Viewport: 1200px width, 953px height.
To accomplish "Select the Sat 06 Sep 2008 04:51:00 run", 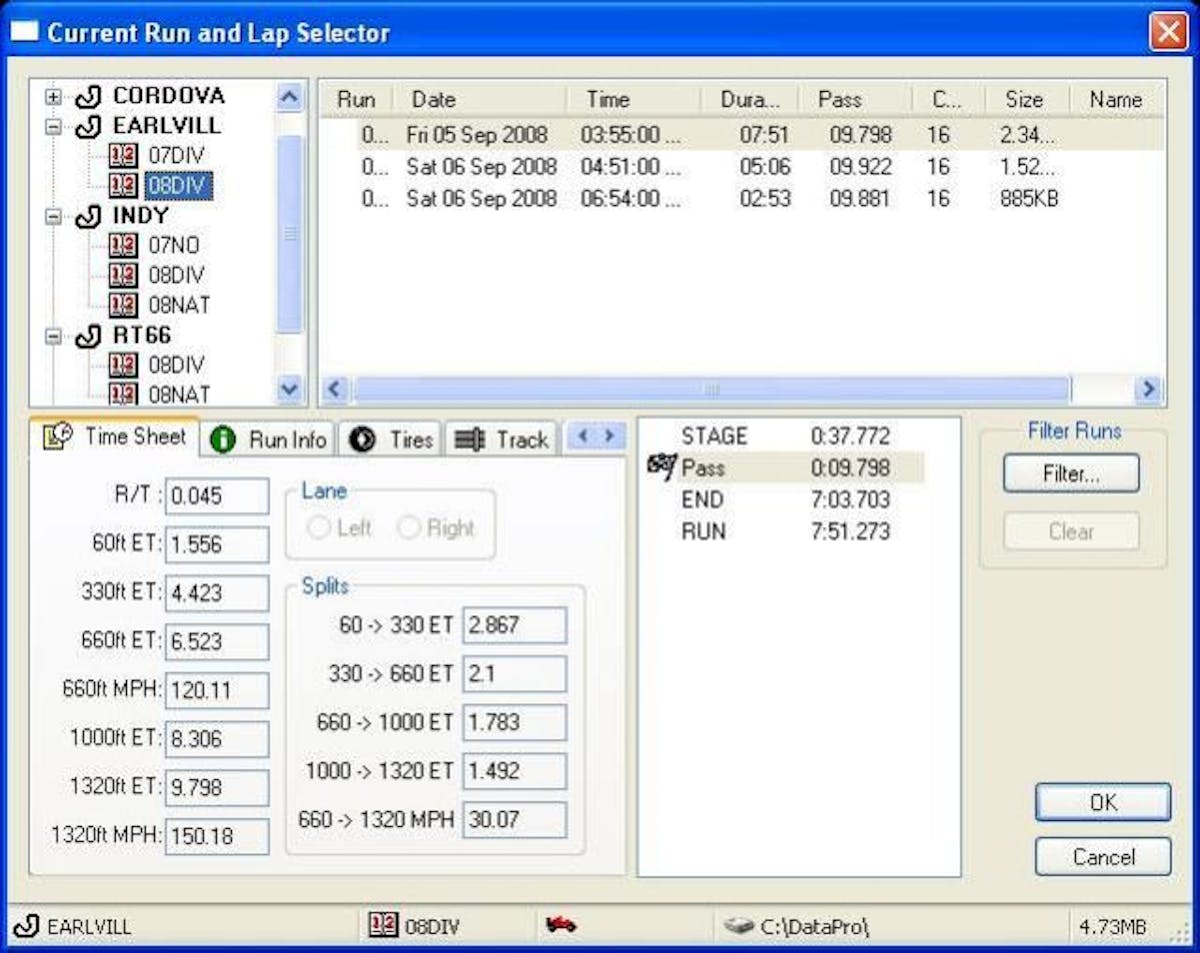I will 482,167.
